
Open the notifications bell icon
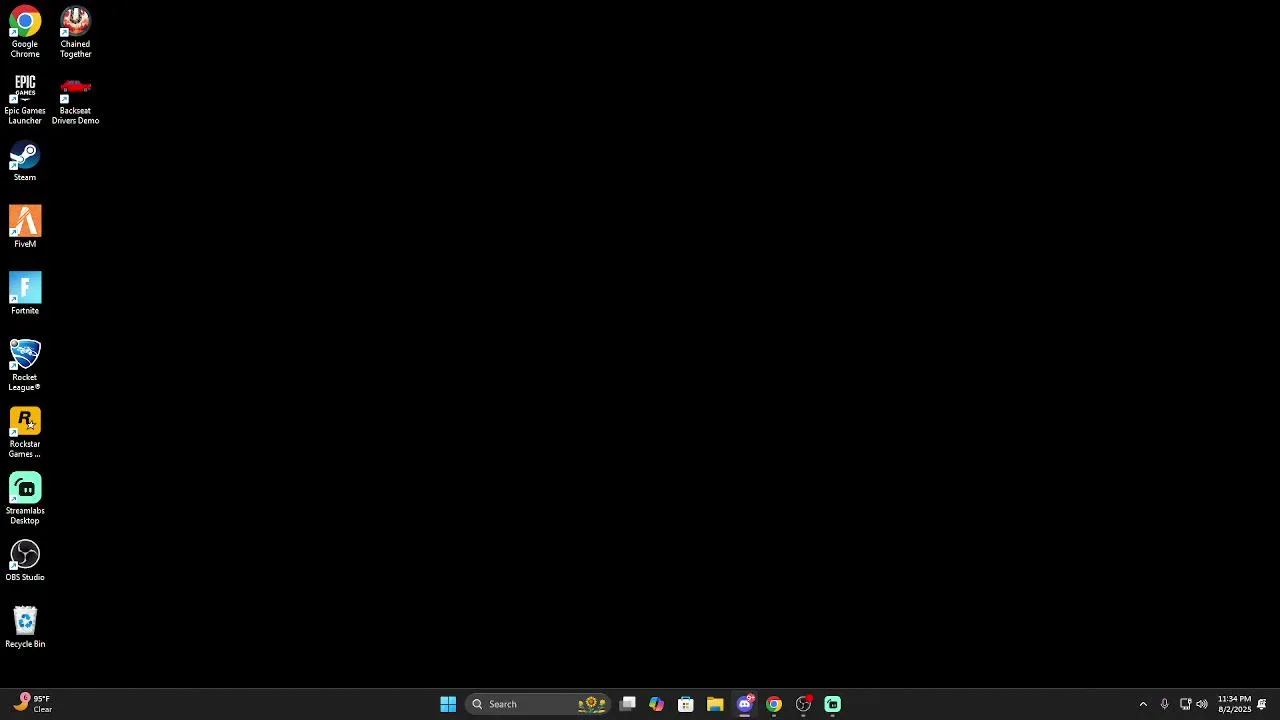(x=1262, y=704)
